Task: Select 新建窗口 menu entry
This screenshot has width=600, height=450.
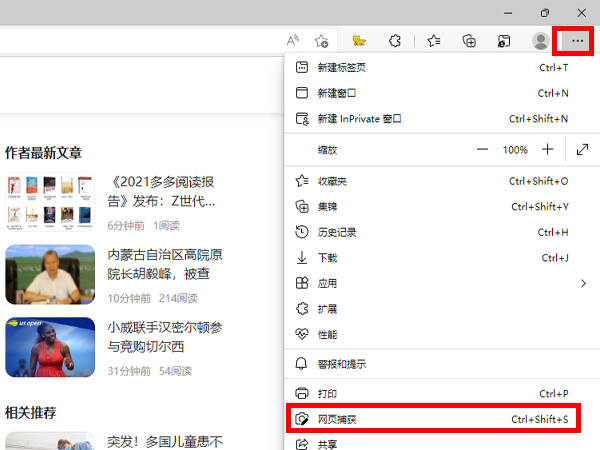Action: pyautogui.click(x=442, y=93)
